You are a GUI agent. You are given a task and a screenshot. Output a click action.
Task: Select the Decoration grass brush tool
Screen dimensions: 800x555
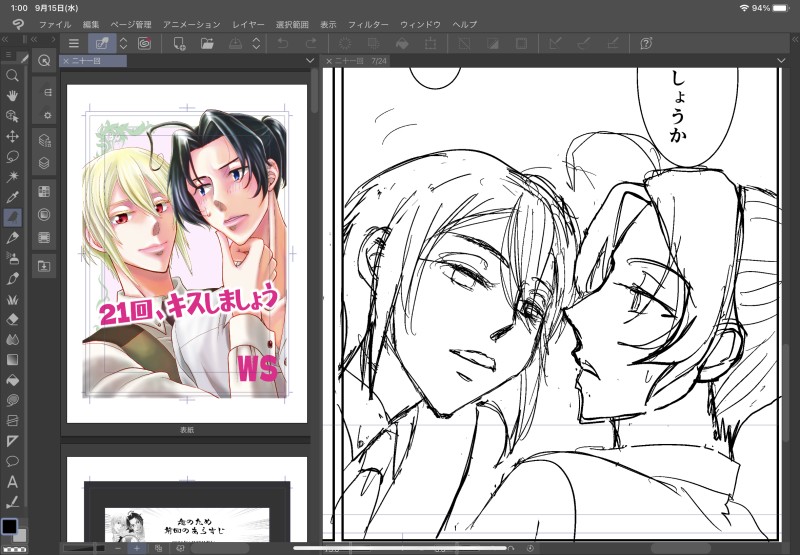click(12, 299)
